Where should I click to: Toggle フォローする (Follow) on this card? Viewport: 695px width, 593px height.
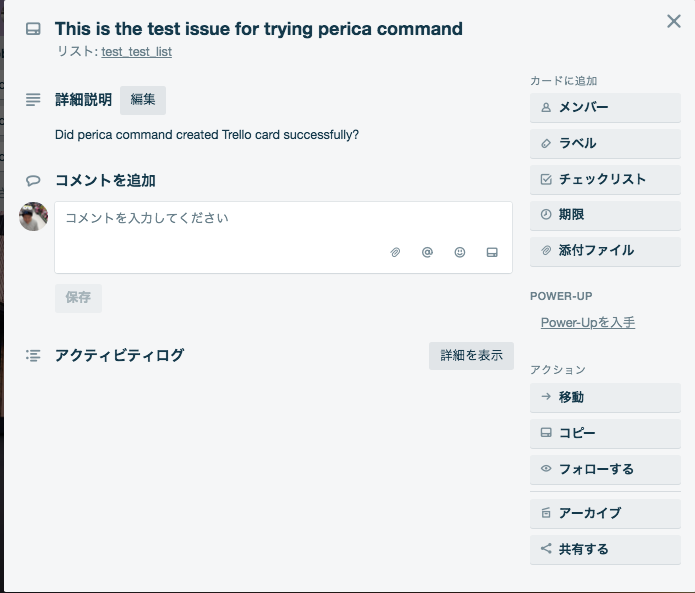tap(605, 469)
